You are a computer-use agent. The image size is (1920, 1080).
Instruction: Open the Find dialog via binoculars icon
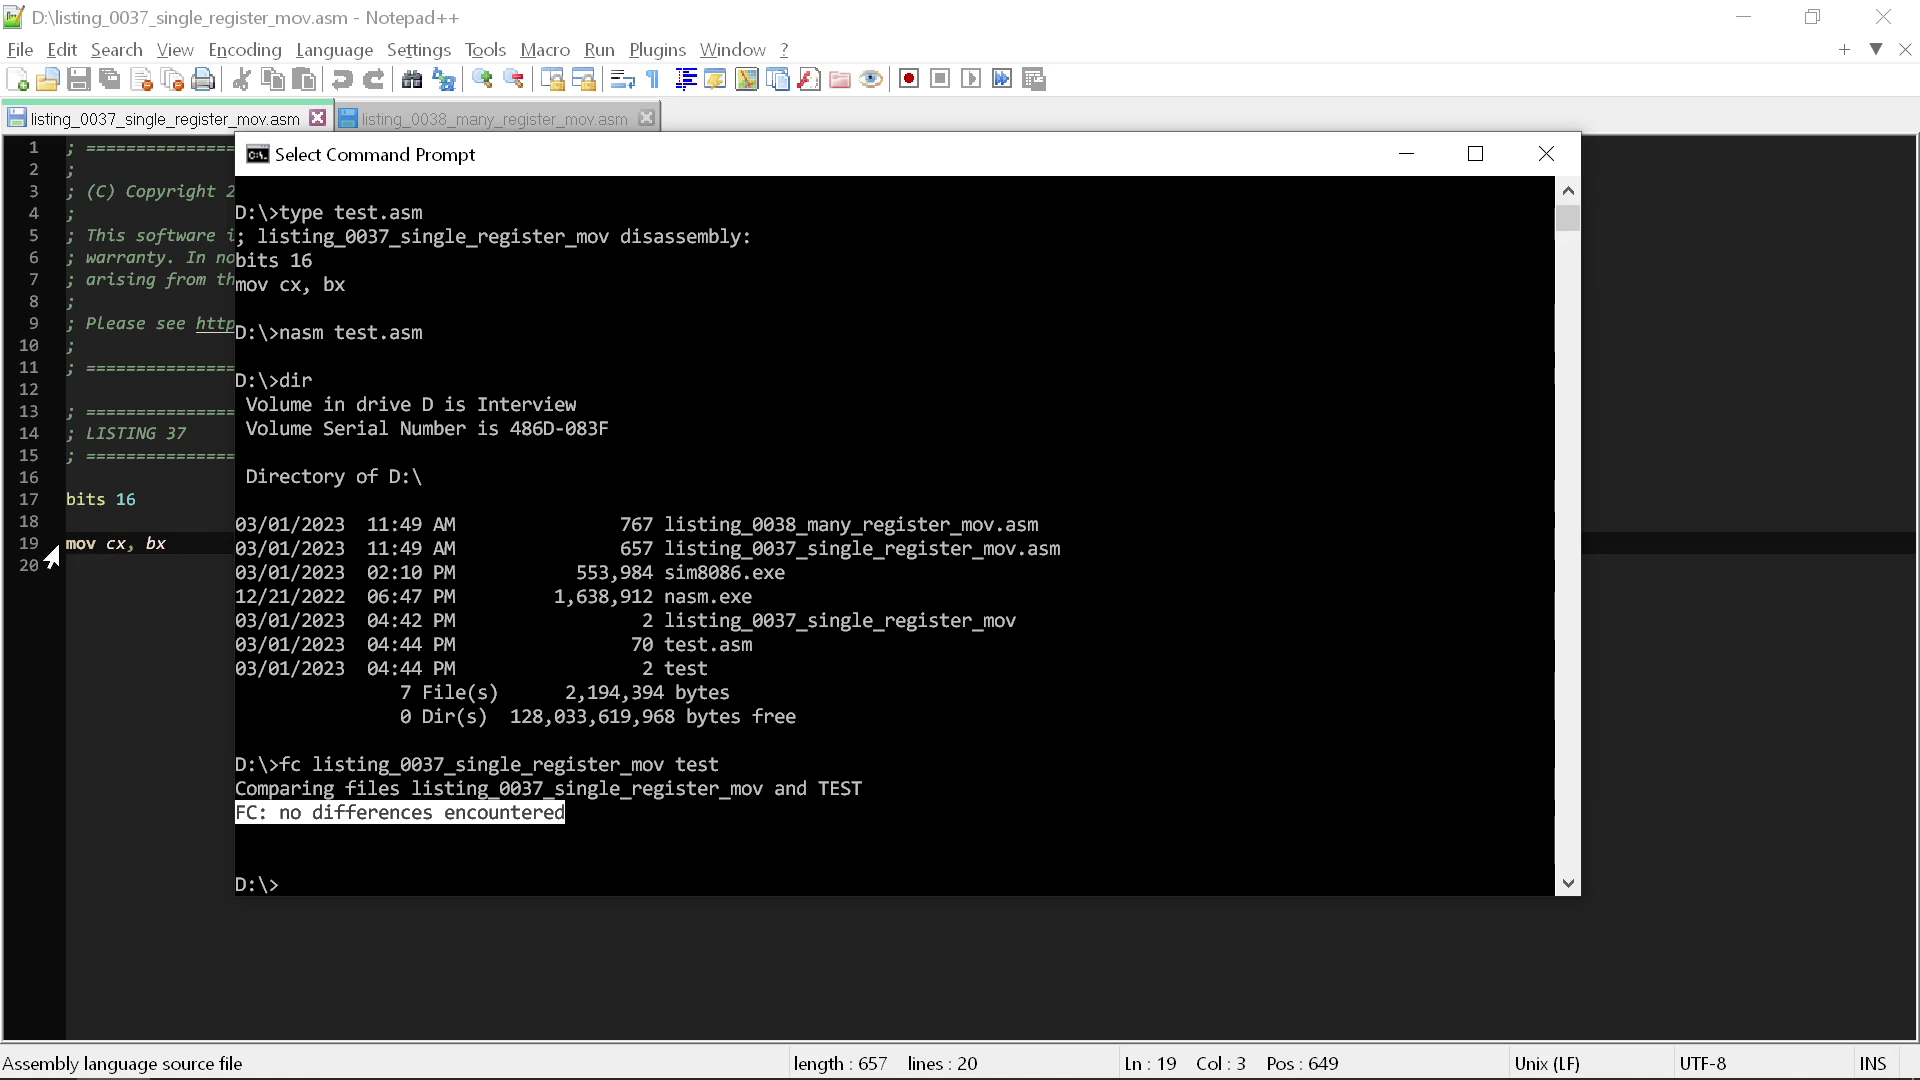(x=413, y=79)
